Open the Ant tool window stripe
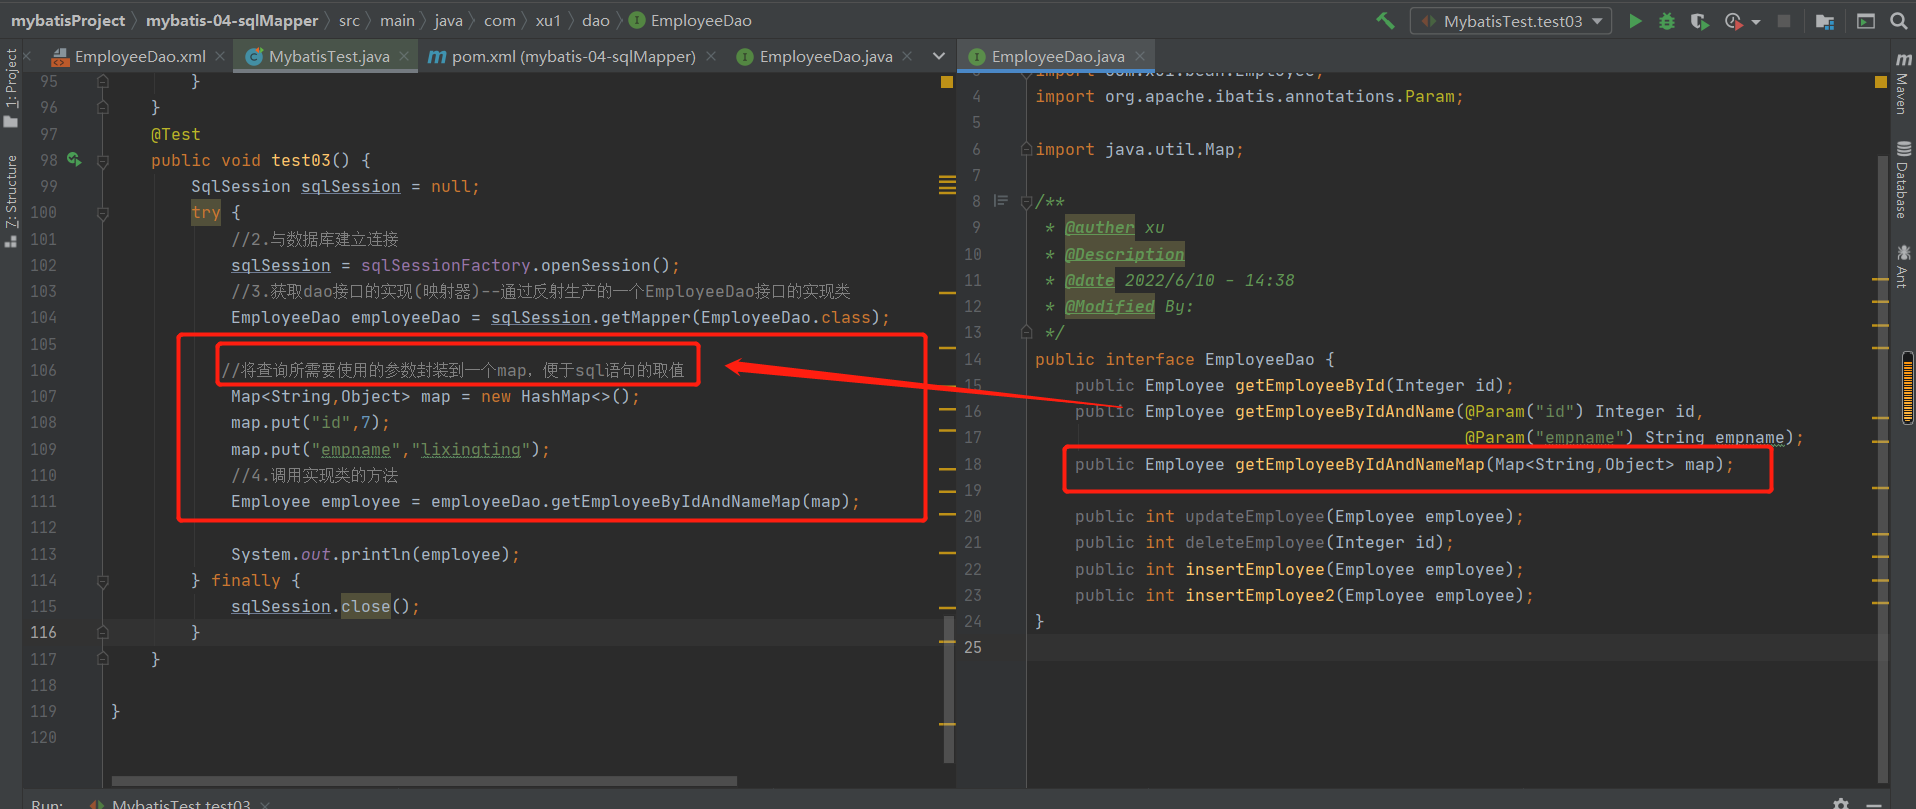 coord(1902,265)
